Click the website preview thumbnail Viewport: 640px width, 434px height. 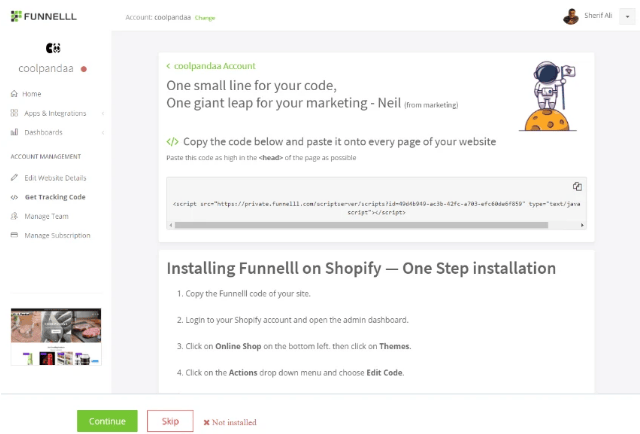56,337
